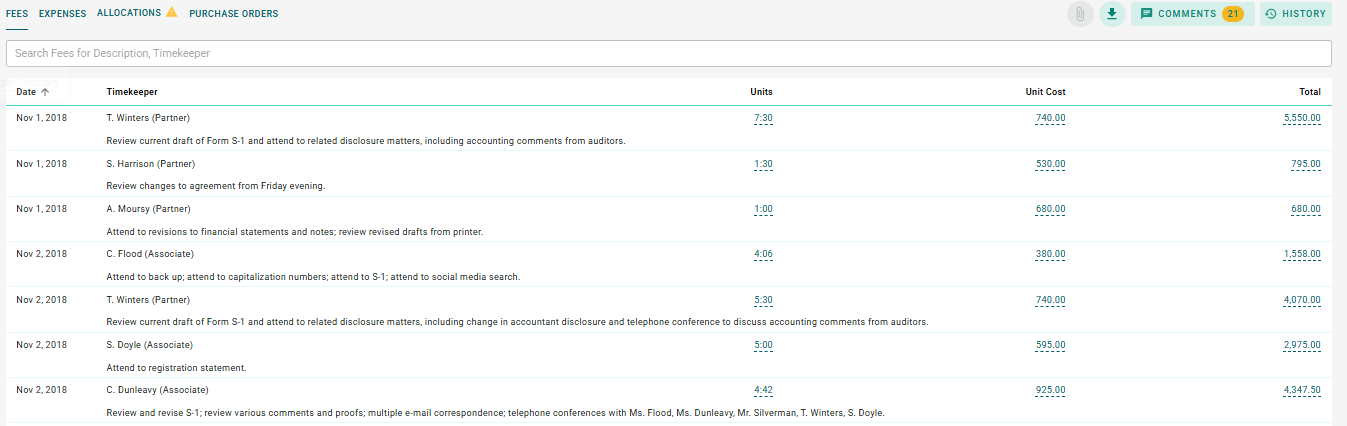
Task: Open the Comments panel
Action: click(1192, 14)
